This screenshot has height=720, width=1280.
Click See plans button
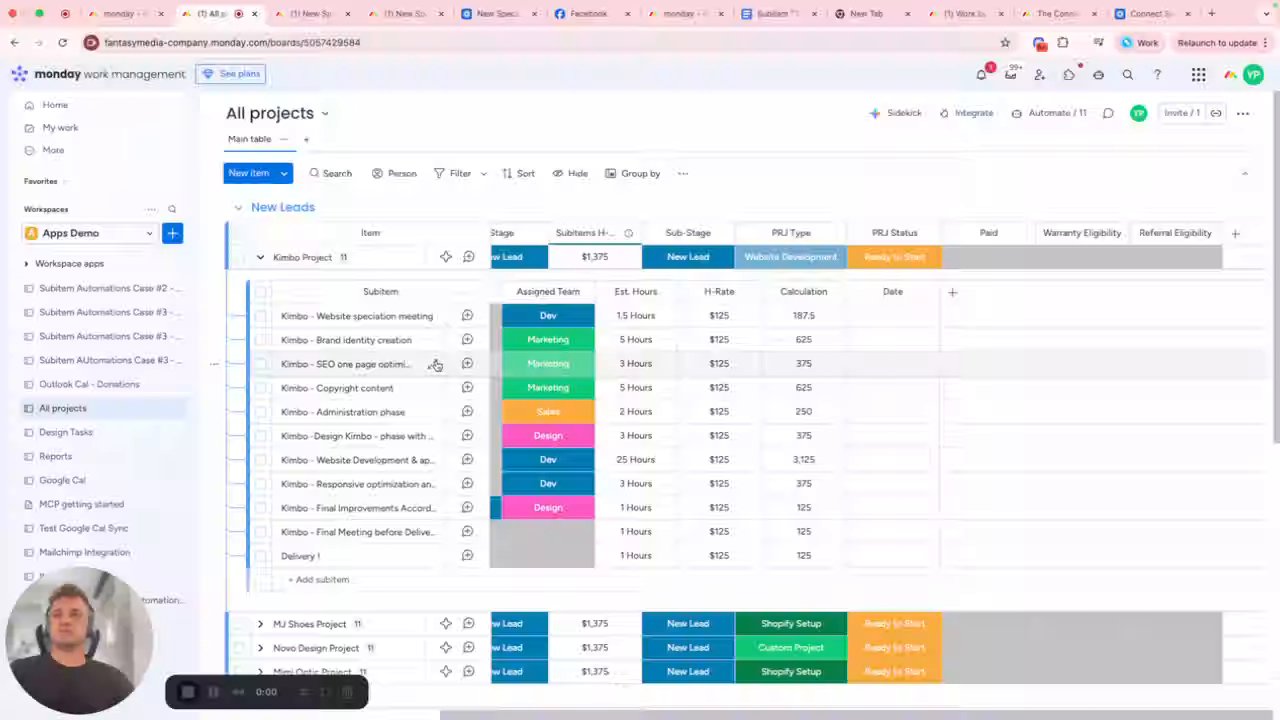[x=231, y=74]
